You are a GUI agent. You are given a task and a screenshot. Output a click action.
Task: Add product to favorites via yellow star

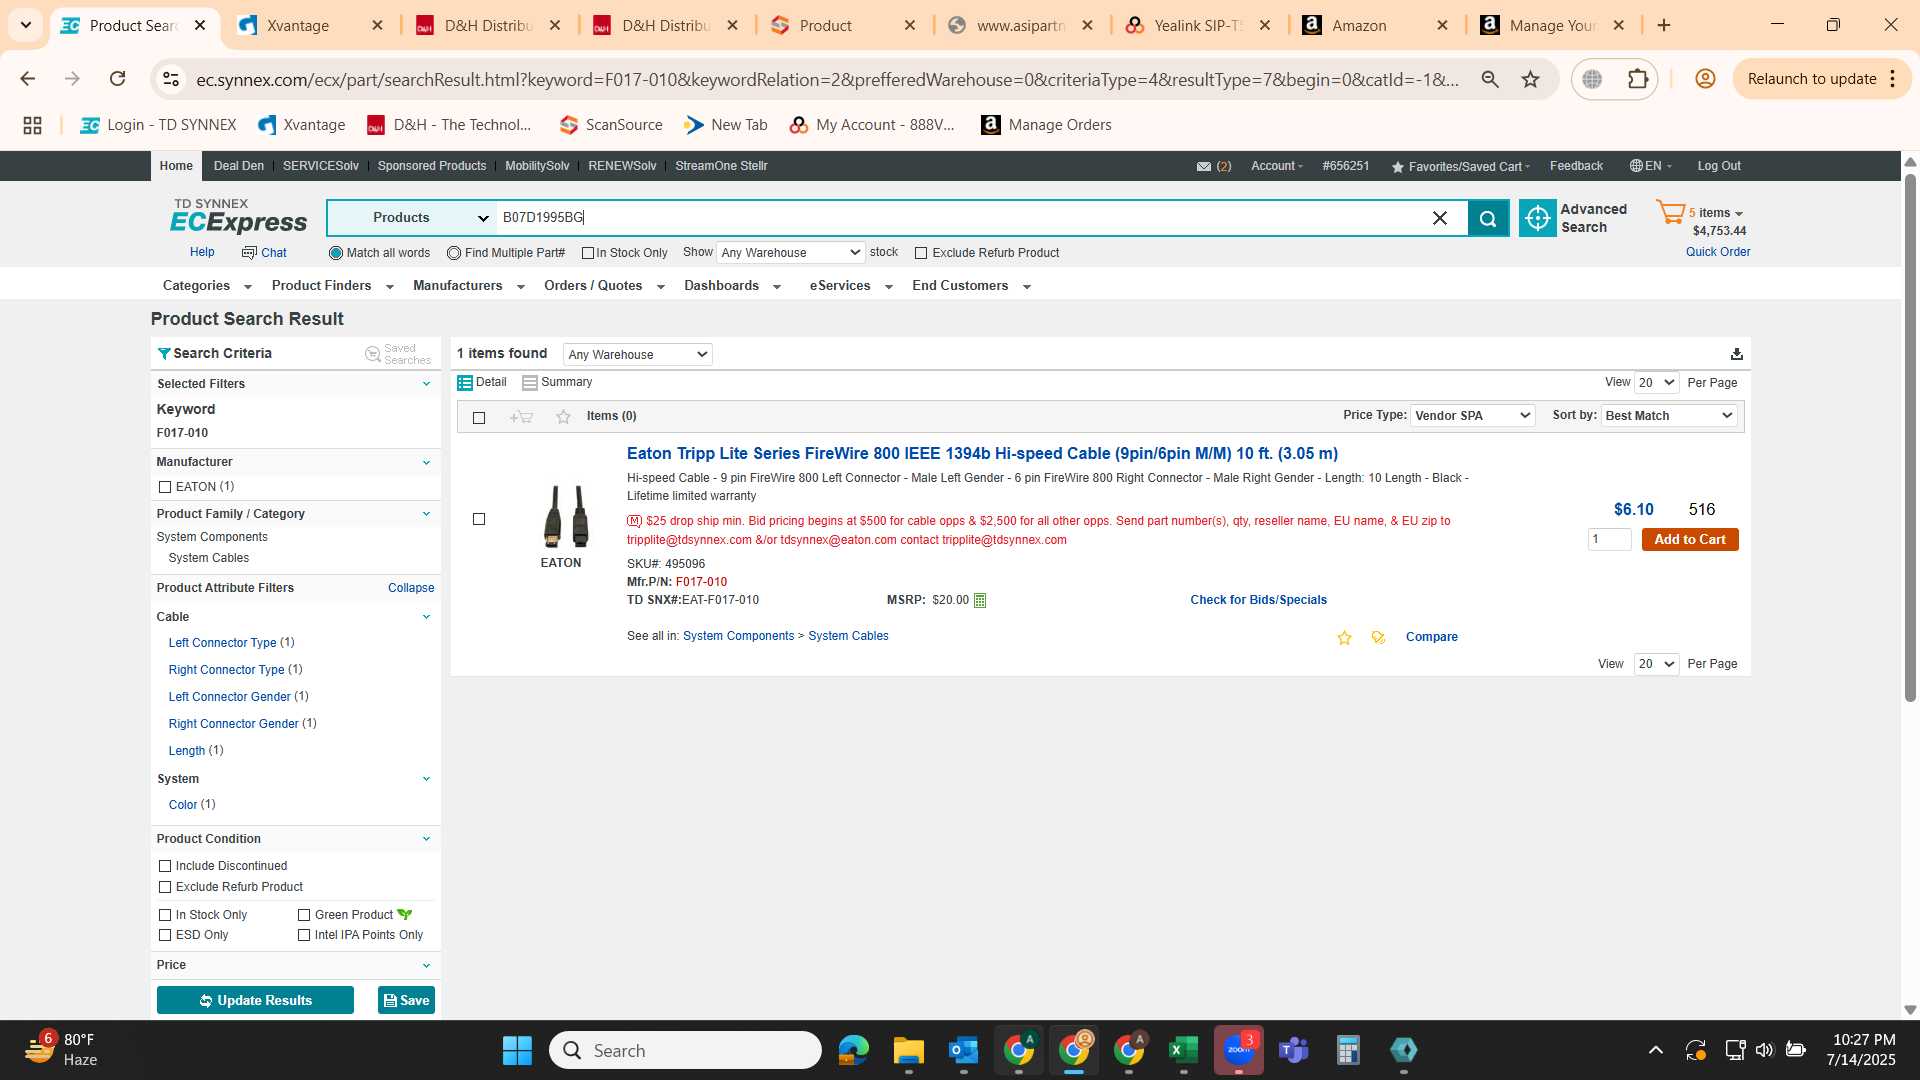coord(1344,638)
